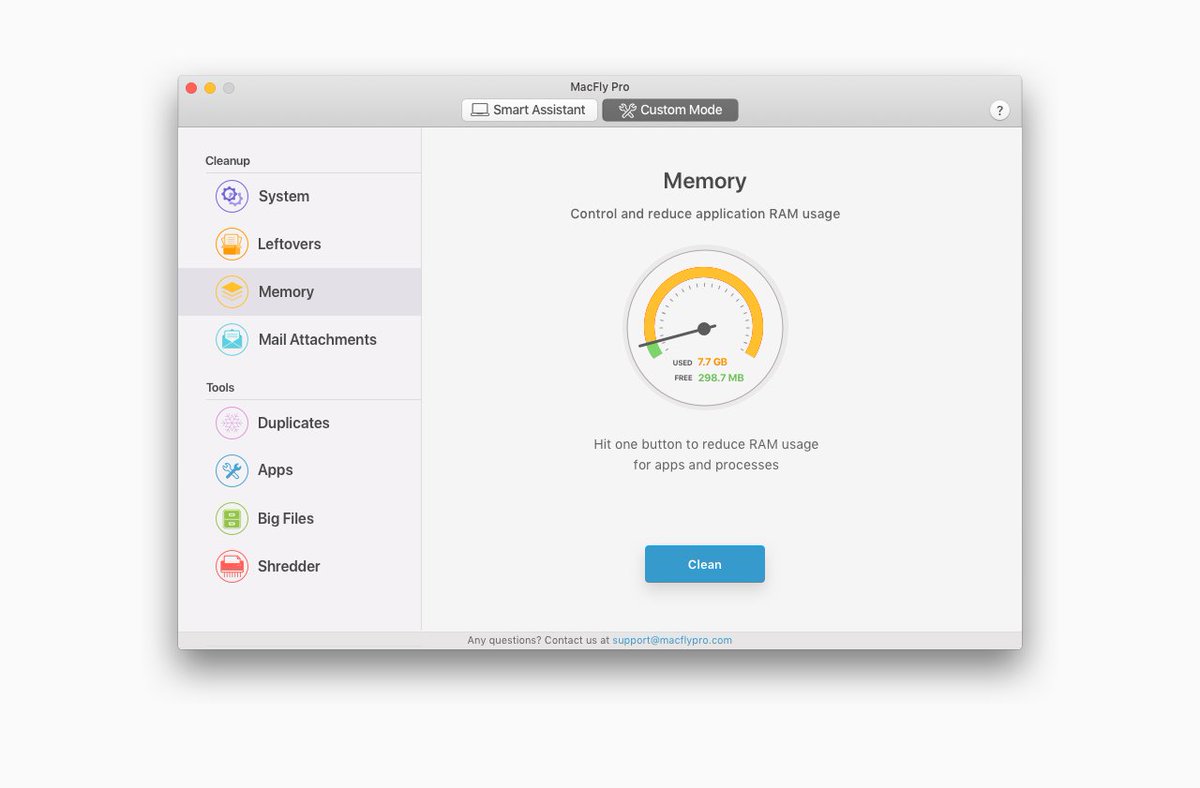The height and width of the screenshot is (788, 1200).
Task: Click the MacFly Pro window title
Action: click(x=600, y=87)
